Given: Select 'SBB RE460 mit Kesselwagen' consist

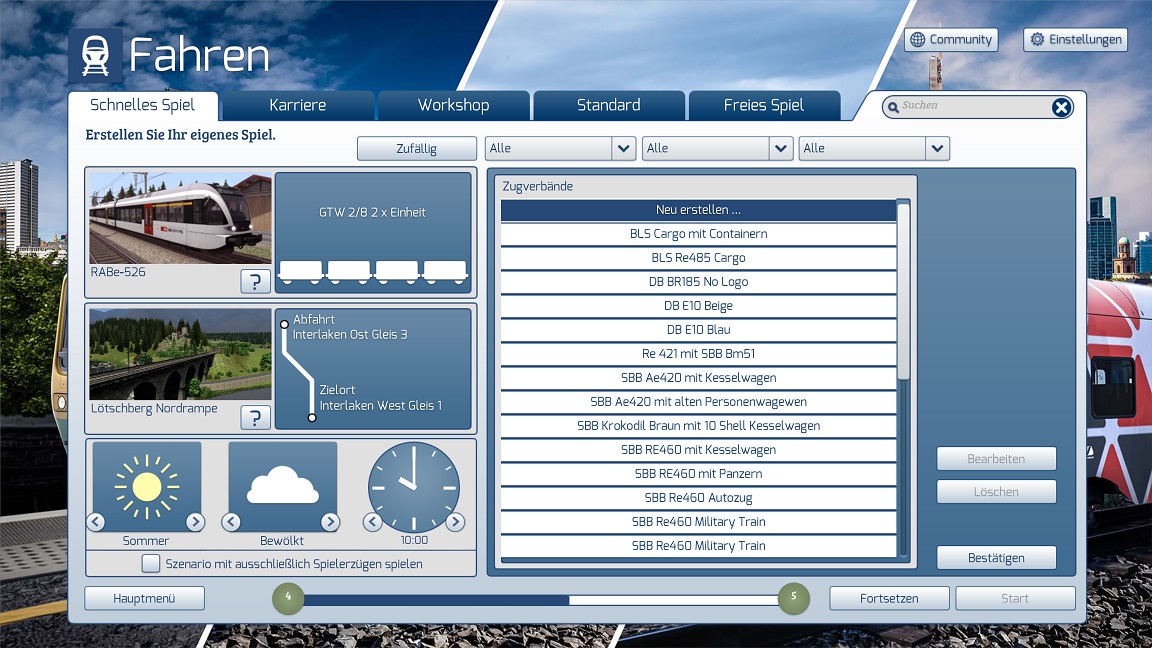Looking at the screenshot, I should 698,450.
